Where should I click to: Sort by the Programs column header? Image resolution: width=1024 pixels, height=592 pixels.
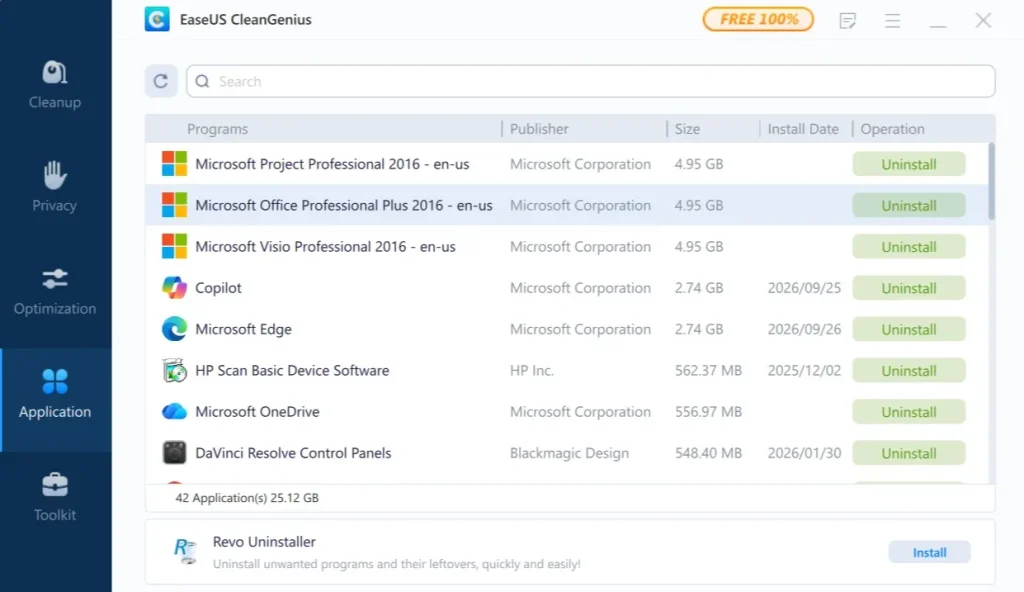point(217,129)
